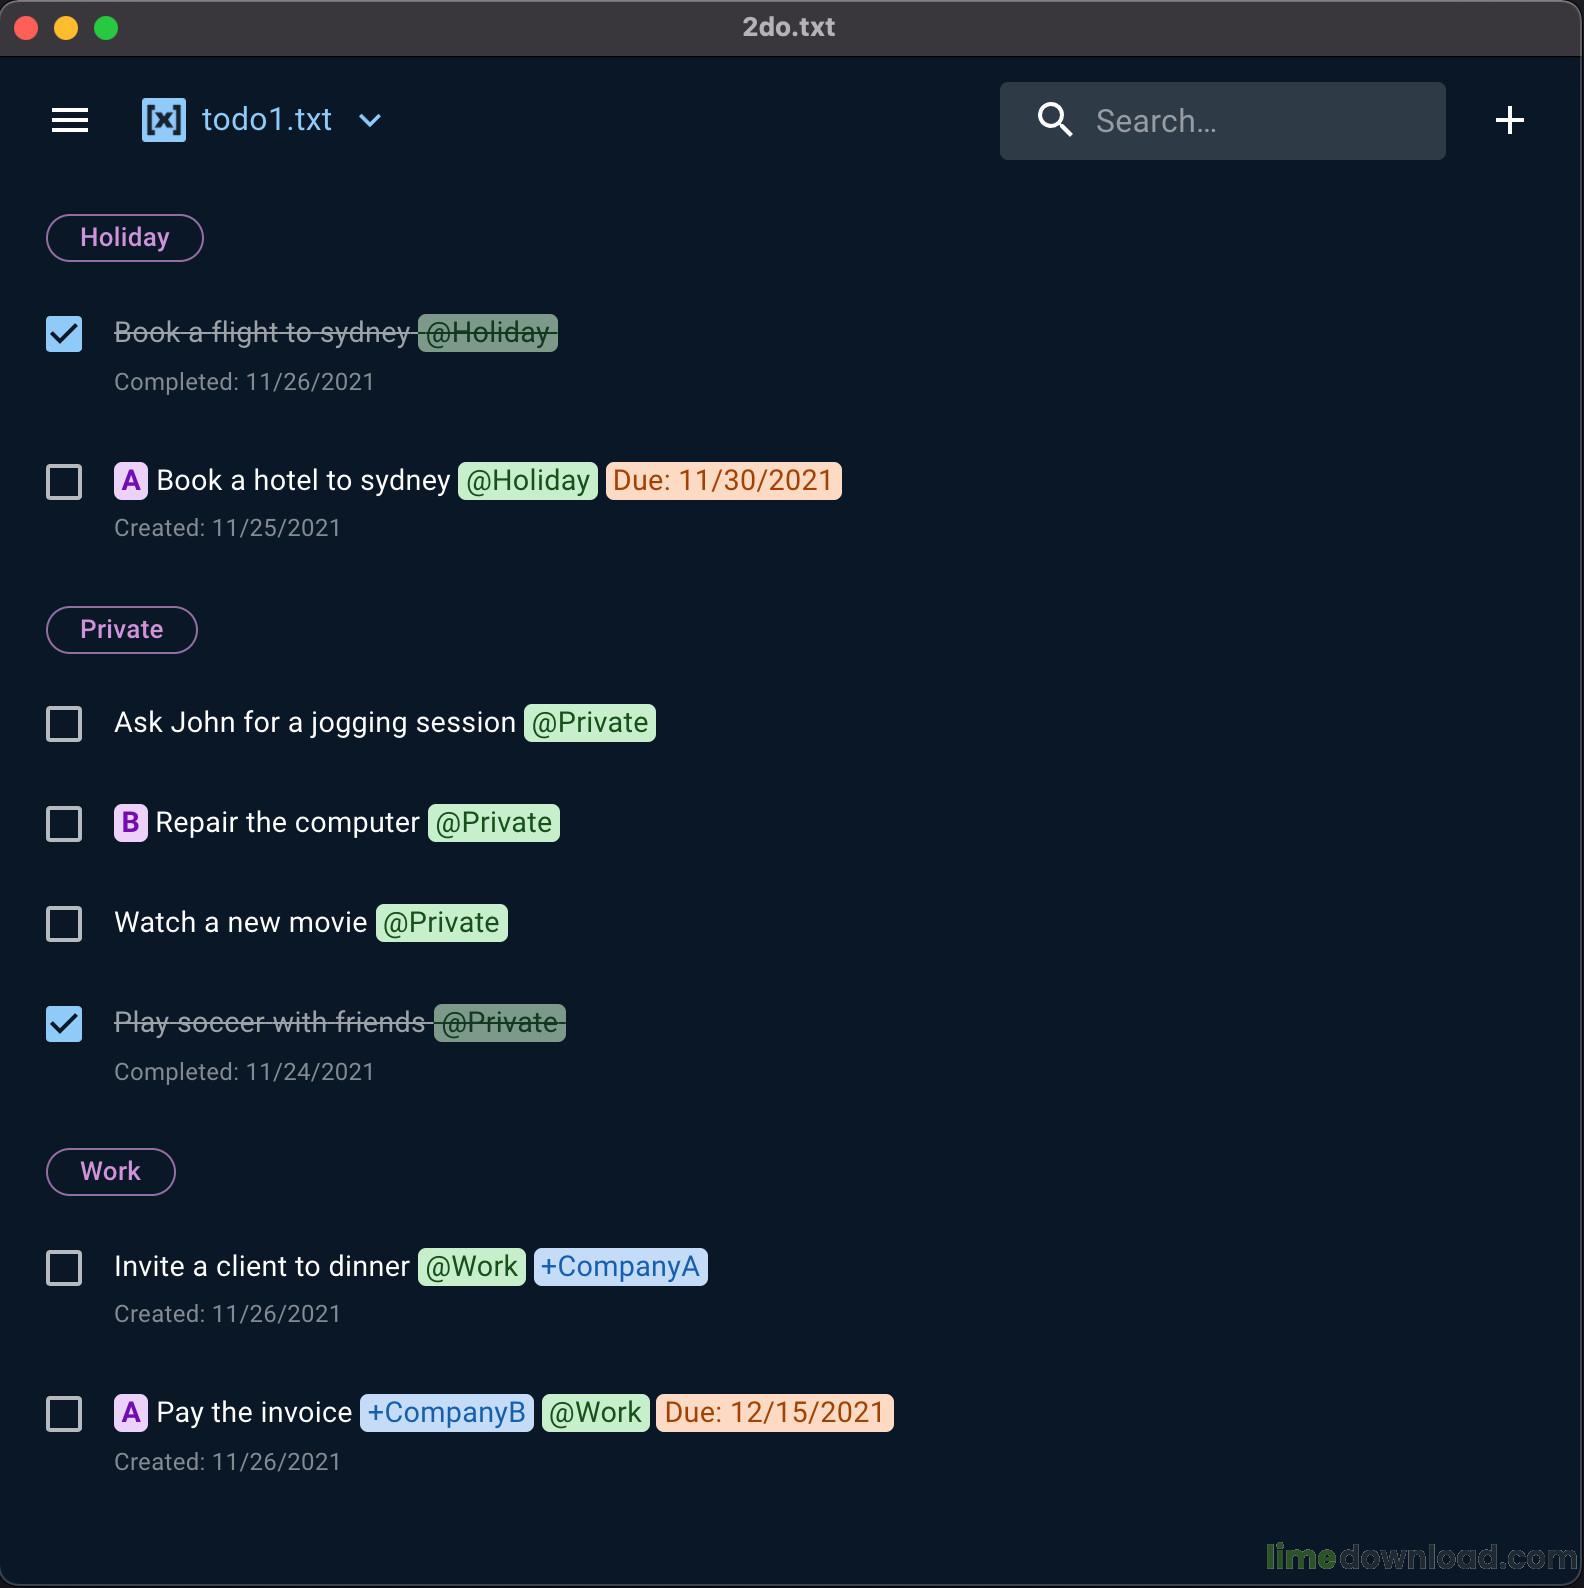Click priority A badge on hotel task
This screenshot has height=1588, width=1584.
(x=131, y=481)
